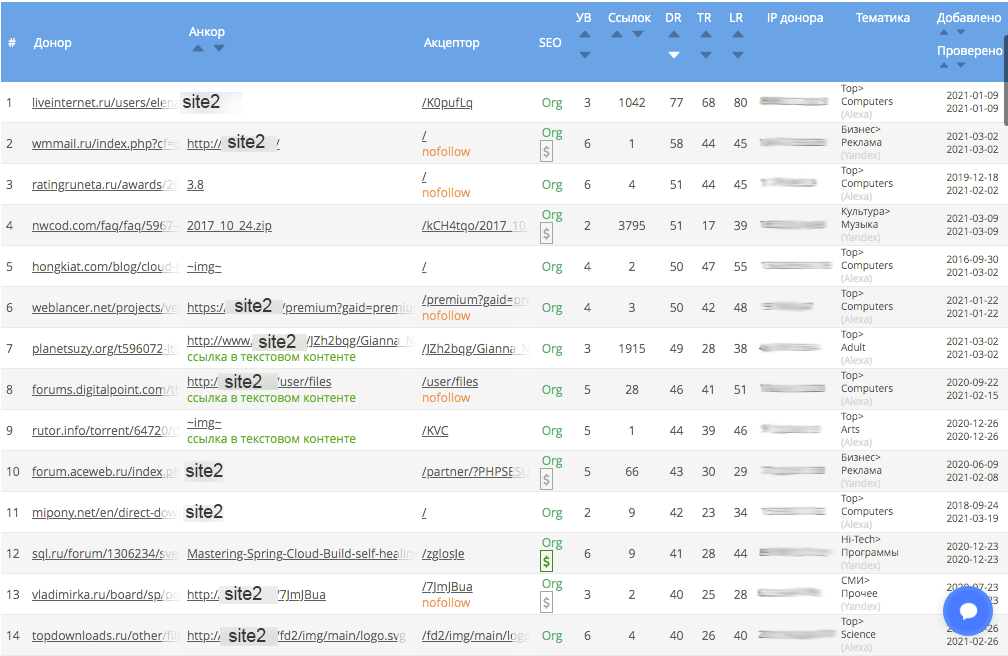Click the /K0pufLq acceptor link

click(x=447, y=103)
